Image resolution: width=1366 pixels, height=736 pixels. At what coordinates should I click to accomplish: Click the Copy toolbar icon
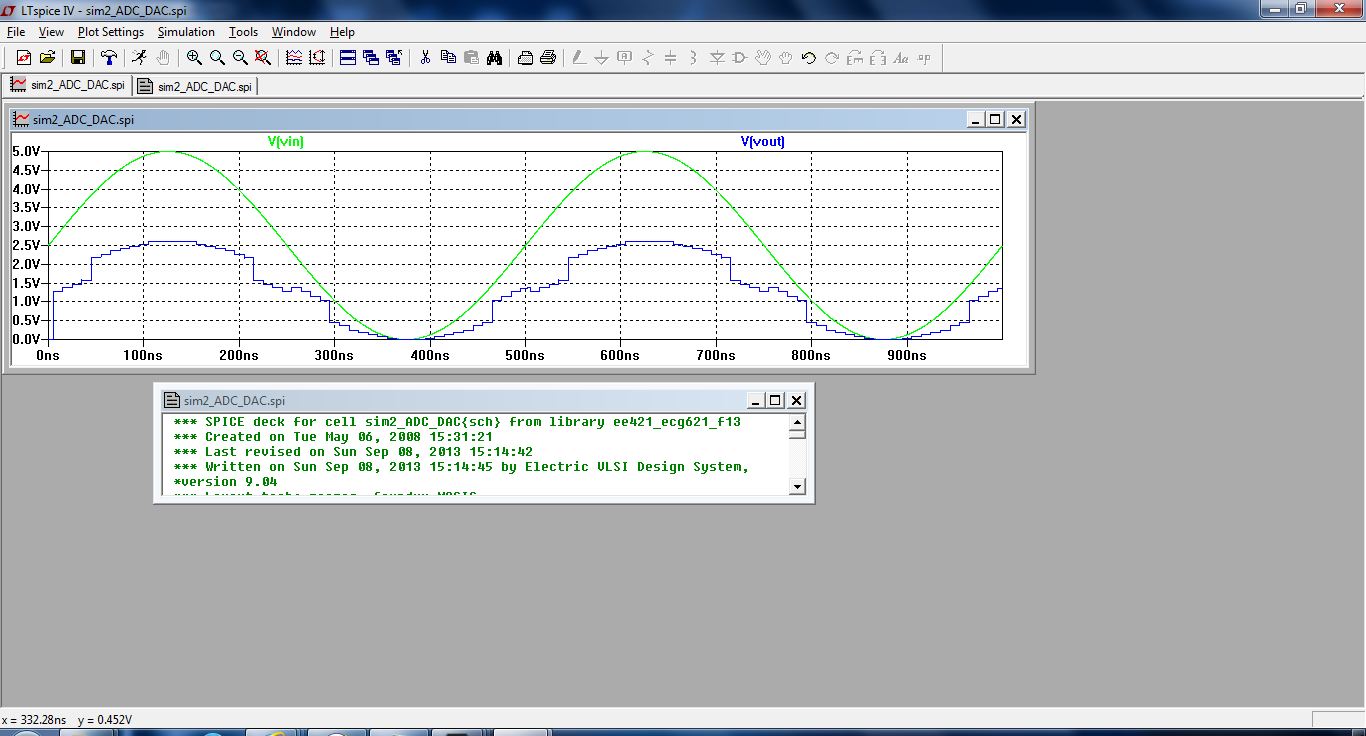coord(448,58)
